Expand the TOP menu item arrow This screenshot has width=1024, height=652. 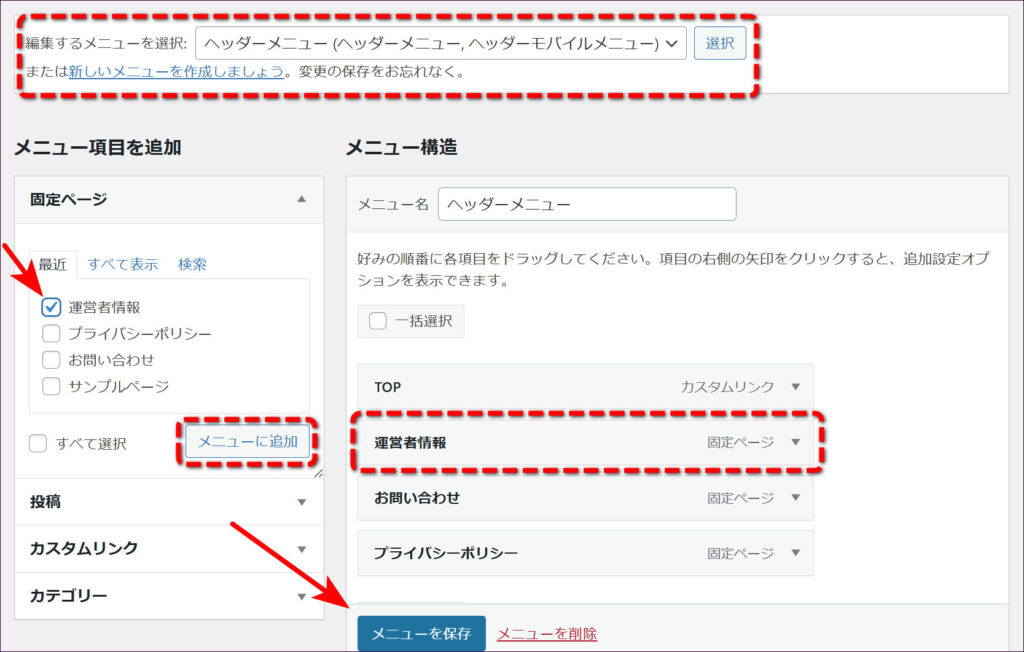tap(795, 387)
